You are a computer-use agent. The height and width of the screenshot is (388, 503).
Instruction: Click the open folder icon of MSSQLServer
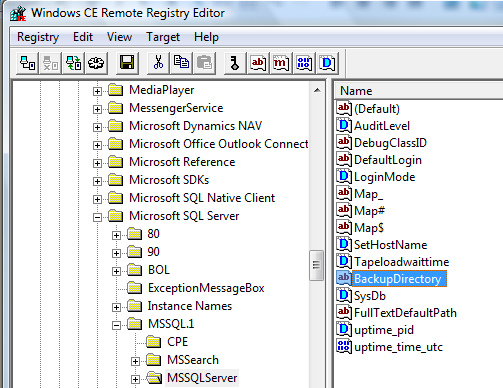[x=154, y=378]
